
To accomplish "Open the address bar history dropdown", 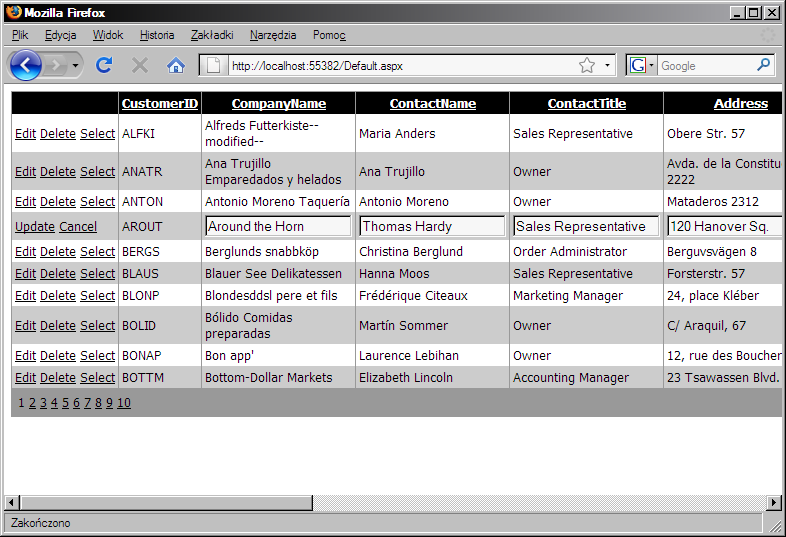I will 608,65.
